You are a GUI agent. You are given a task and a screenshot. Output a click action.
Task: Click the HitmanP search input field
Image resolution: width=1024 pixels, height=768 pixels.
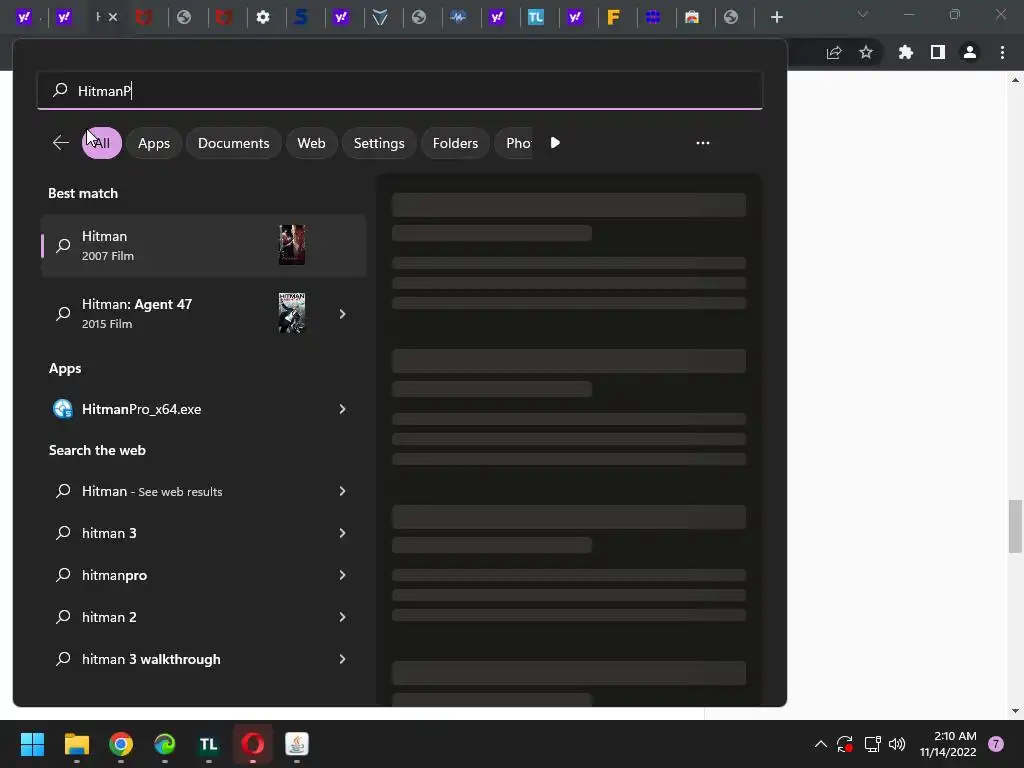(400, 90)
